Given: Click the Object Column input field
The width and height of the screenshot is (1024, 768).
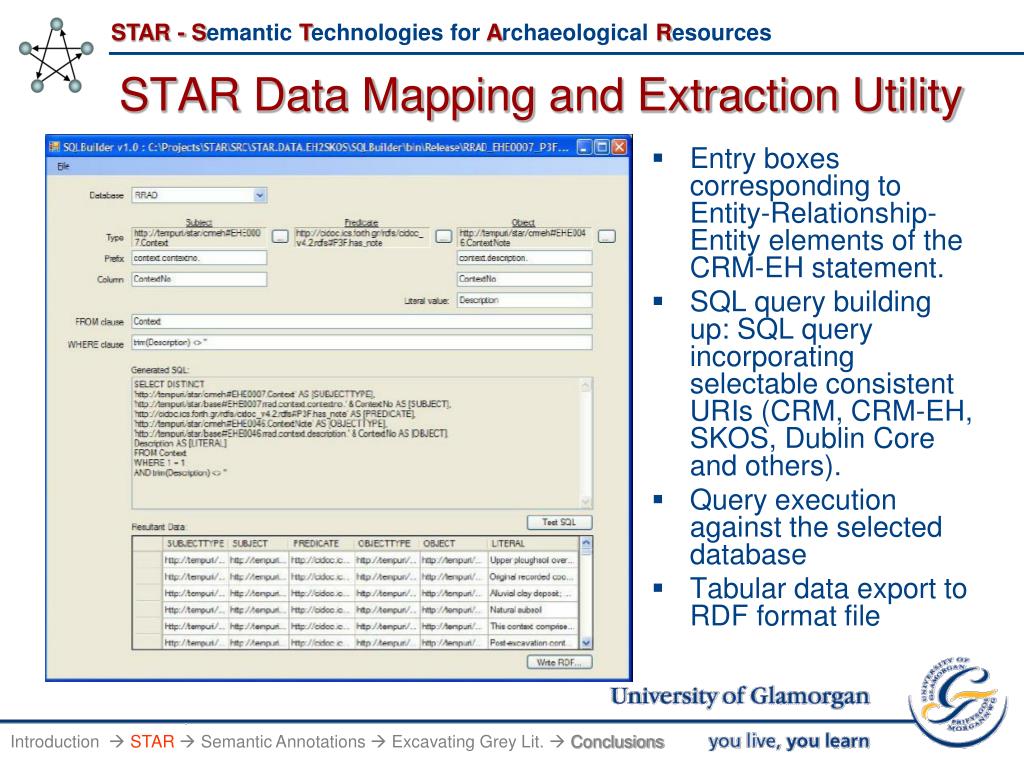Looking at the screenshot, I should point(524,280).
